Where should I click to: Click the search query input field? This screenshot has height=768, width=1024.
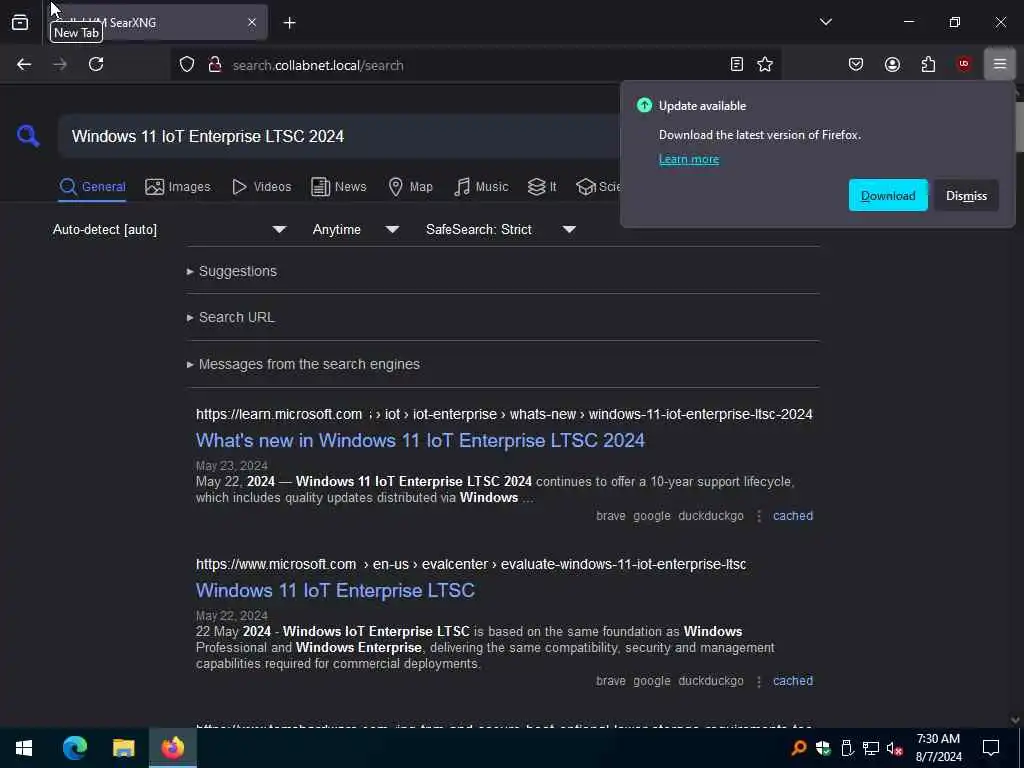click(340, 136)
